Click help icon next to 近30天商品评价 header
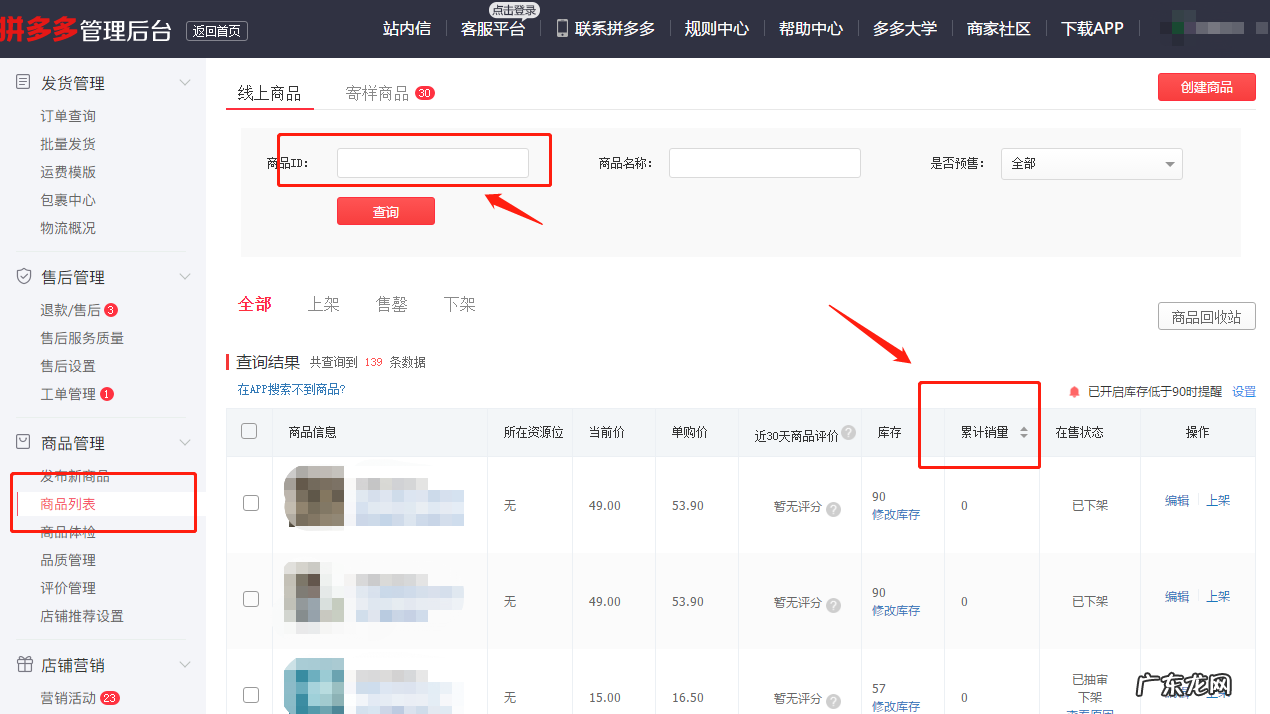1270x714 pixels. click(x=848, y=433)
